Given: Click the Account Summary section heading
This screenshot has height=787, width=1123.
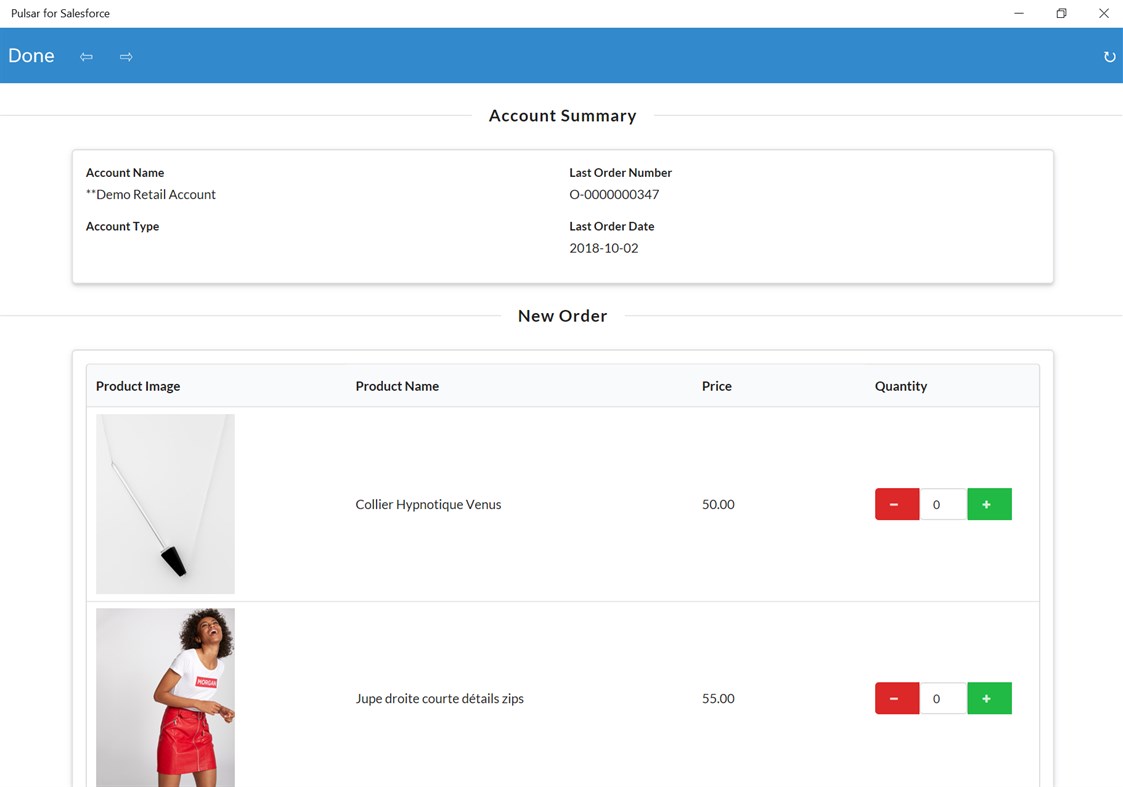Looking at the screenshot, I should tap(562, 115).
